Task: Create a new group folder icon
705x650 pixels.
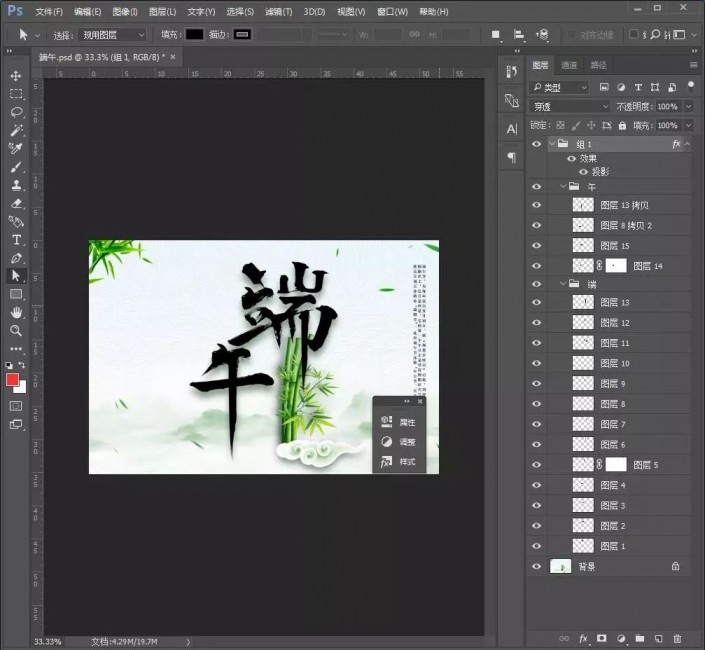Action: [639, 638]
